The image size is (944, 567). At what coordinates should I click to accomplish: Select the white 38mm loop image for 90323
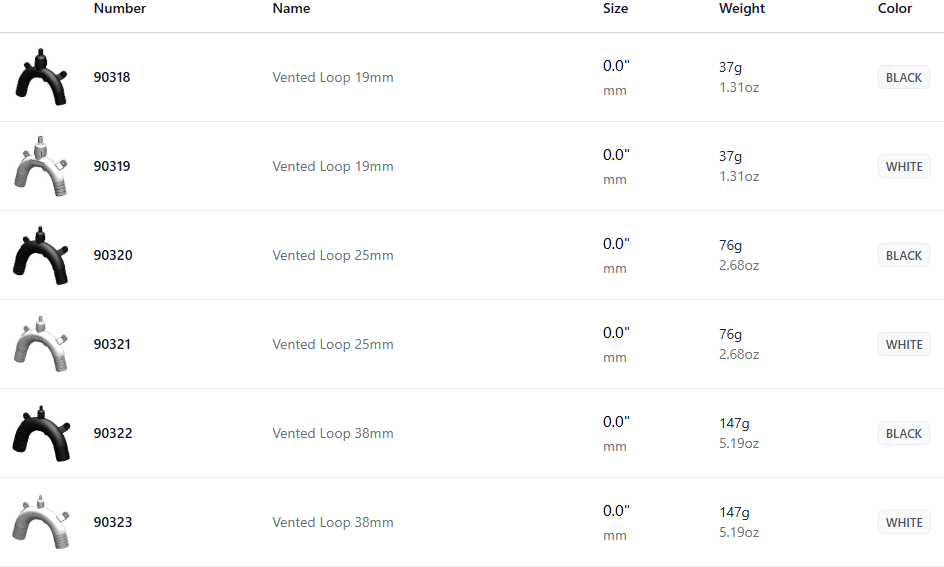pos(41,522)
